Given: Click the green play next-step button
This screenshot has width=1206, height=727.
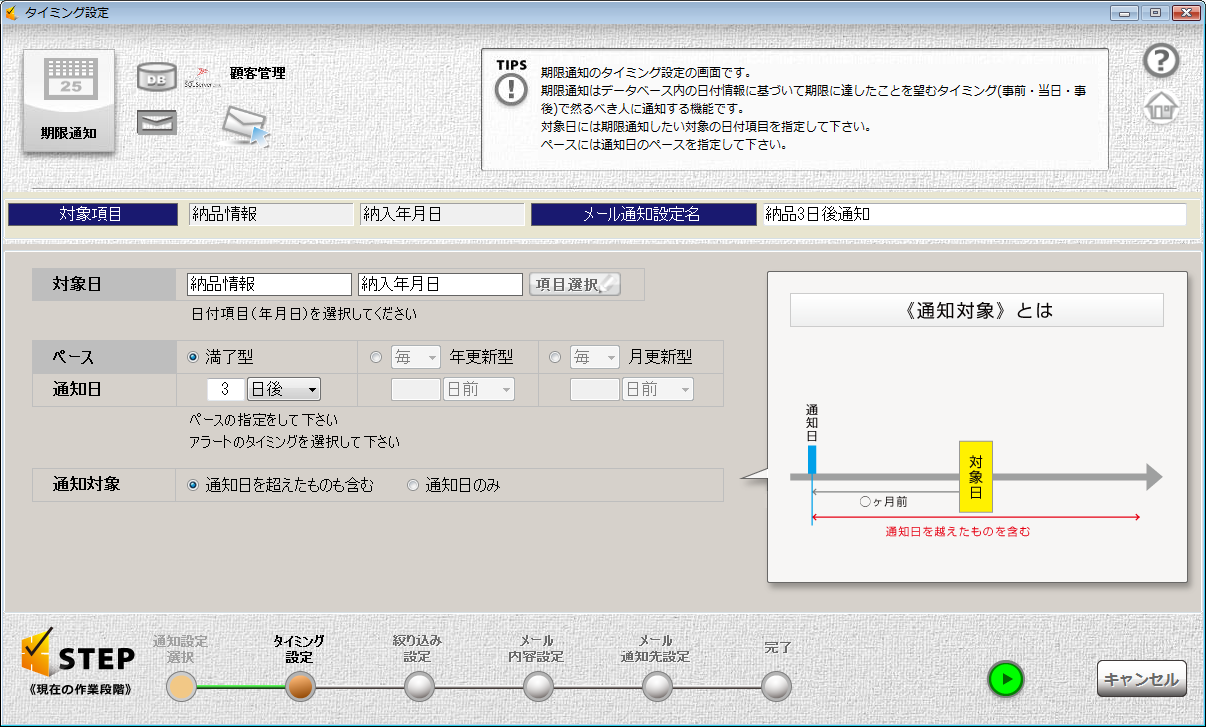Looking at the screenshot, I should click(x=1006, y=679).
